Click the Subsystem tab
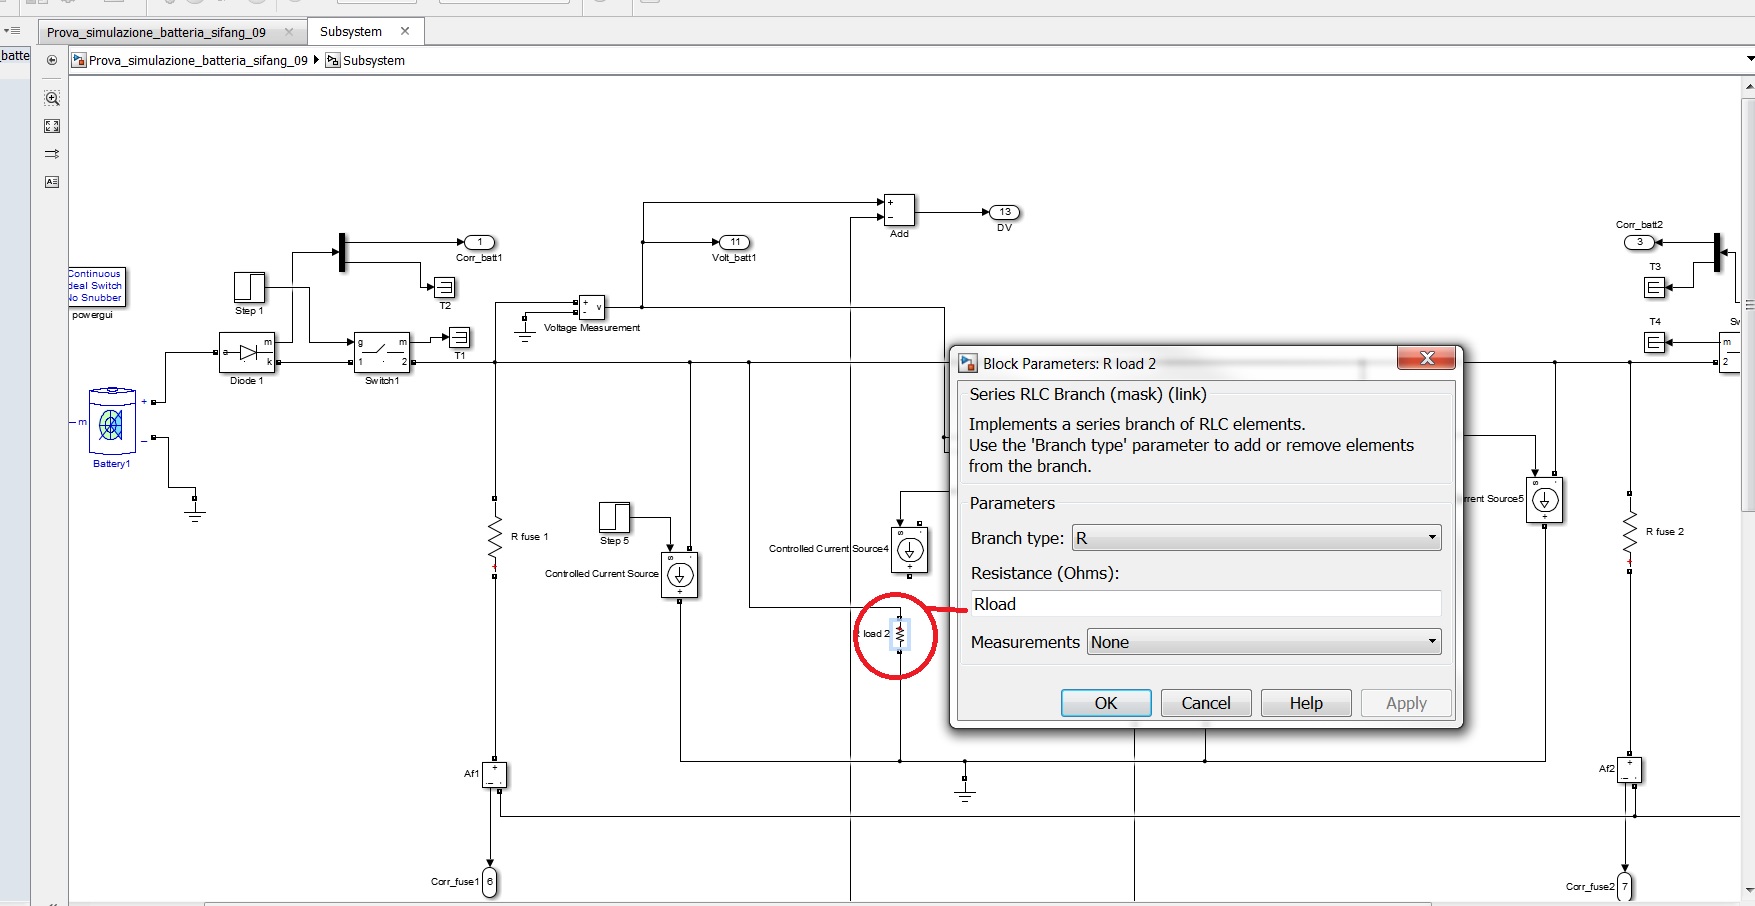The height and width of the screenshot is (906, 1755). (351, 32)
